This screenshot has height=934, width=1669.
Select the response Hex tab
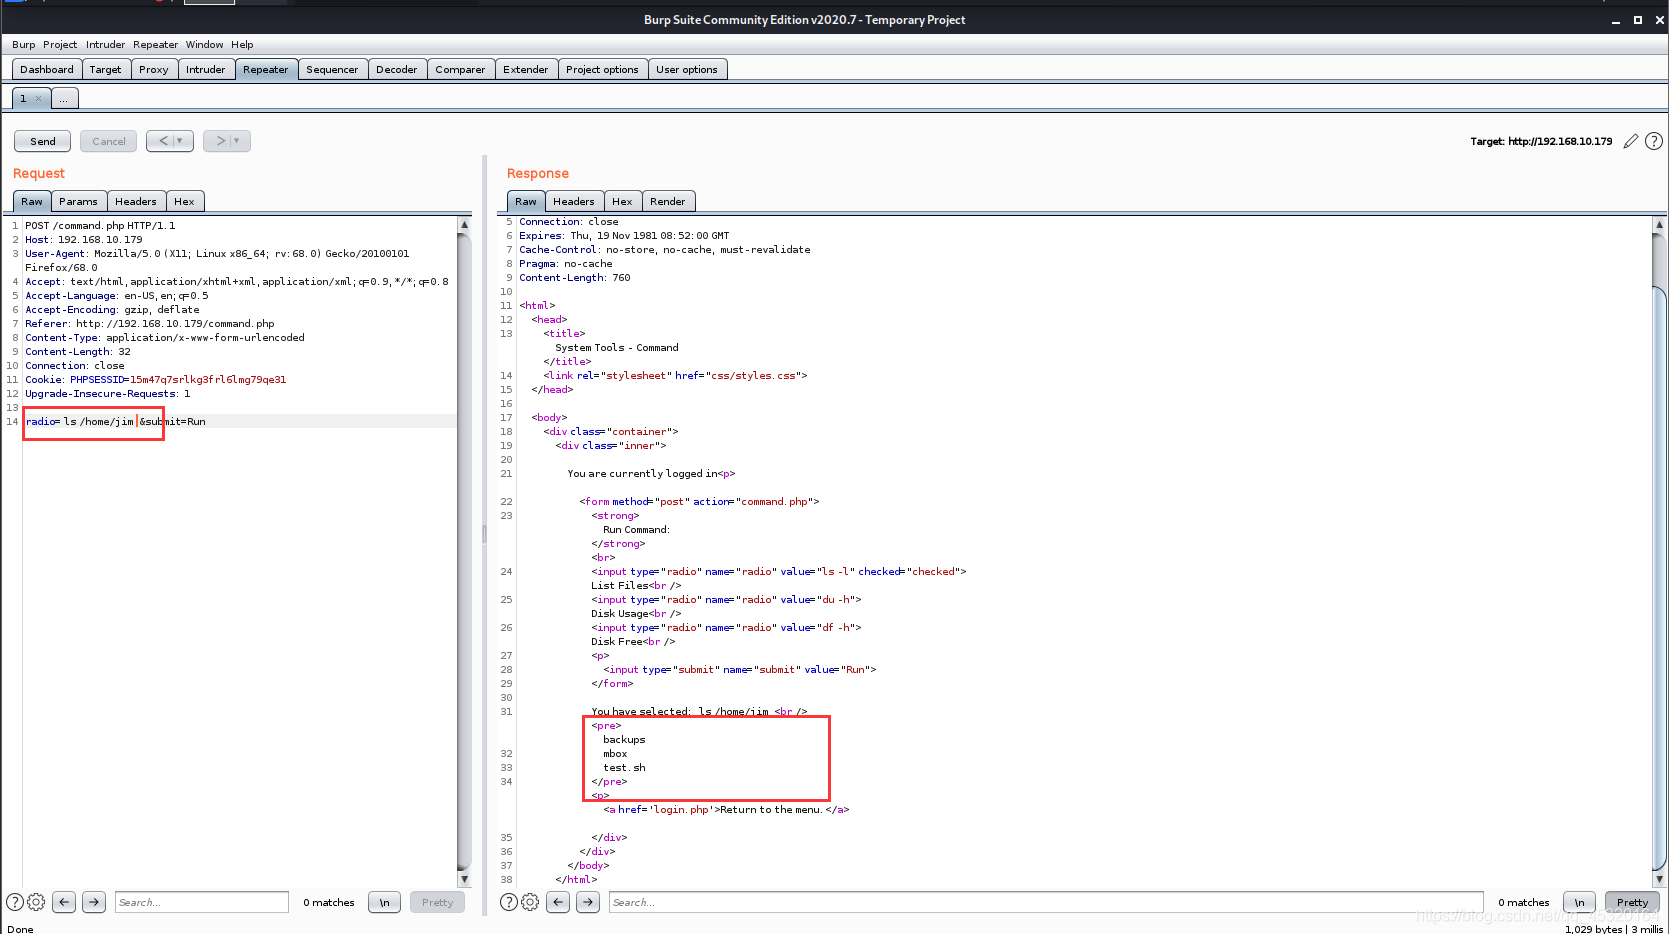pos(622,201)
